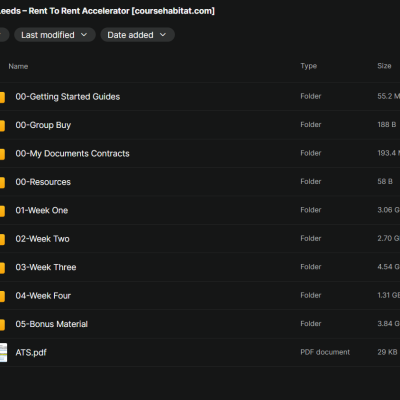The width and height of the screenshot is (400, 400).
Task: Open 05-Bonus Material folder name
Action: click(52, 324)
